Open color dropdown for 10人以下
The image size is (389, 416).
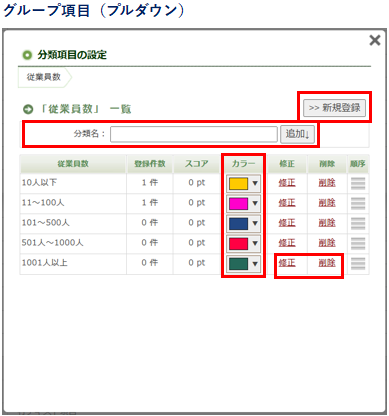click(x=255, y=183)
